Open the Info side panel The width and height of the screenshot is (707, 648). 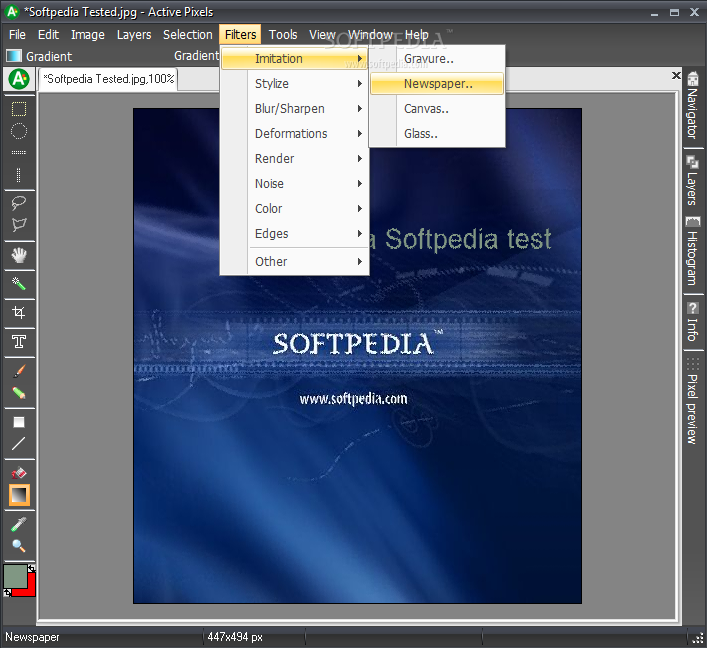pos(692,321)
